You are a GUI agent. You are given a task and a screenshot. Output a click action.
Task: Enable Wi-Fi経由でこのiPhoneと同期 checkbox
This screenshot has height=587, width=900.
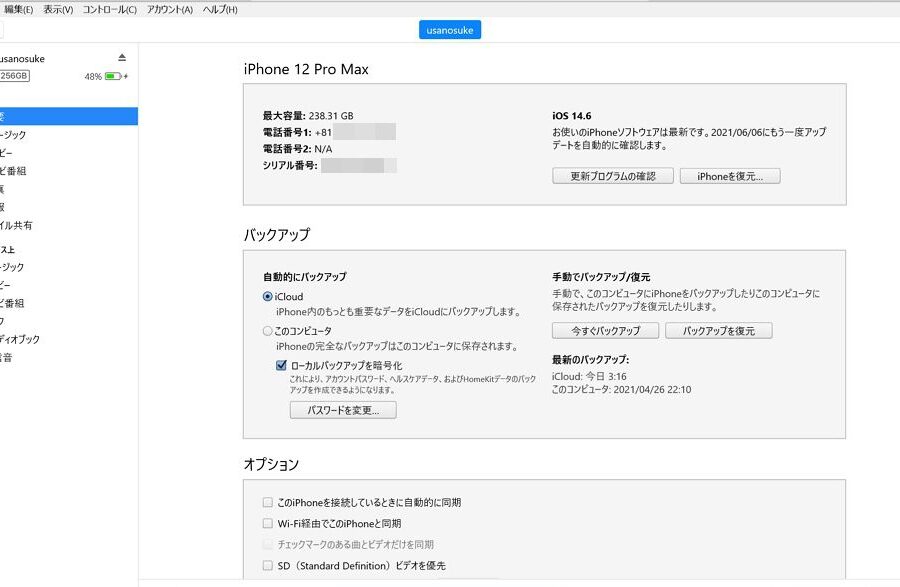[267, 523]
